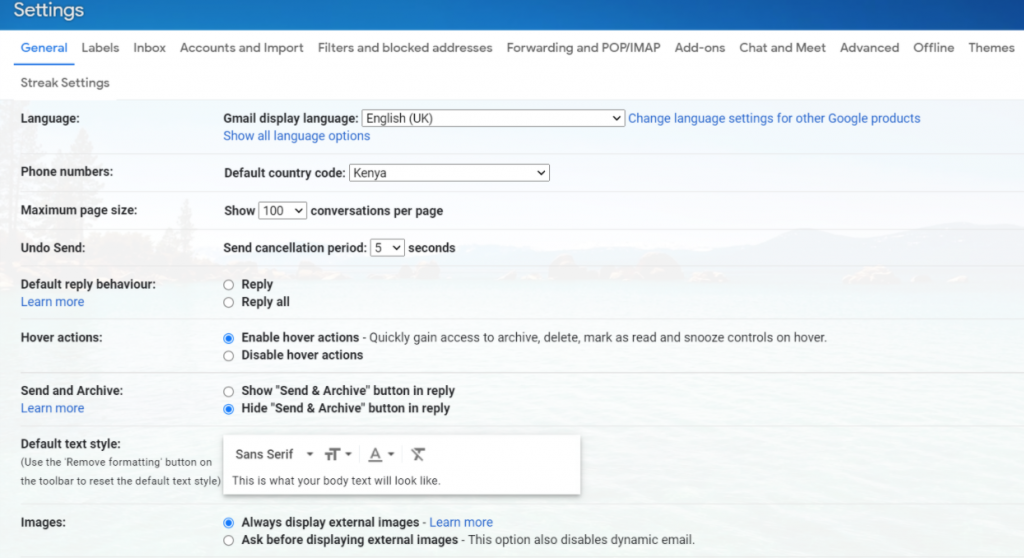Expand the Gmail display language dropdown
Screen dimensions: 1024x558
[x=492, y=118]
